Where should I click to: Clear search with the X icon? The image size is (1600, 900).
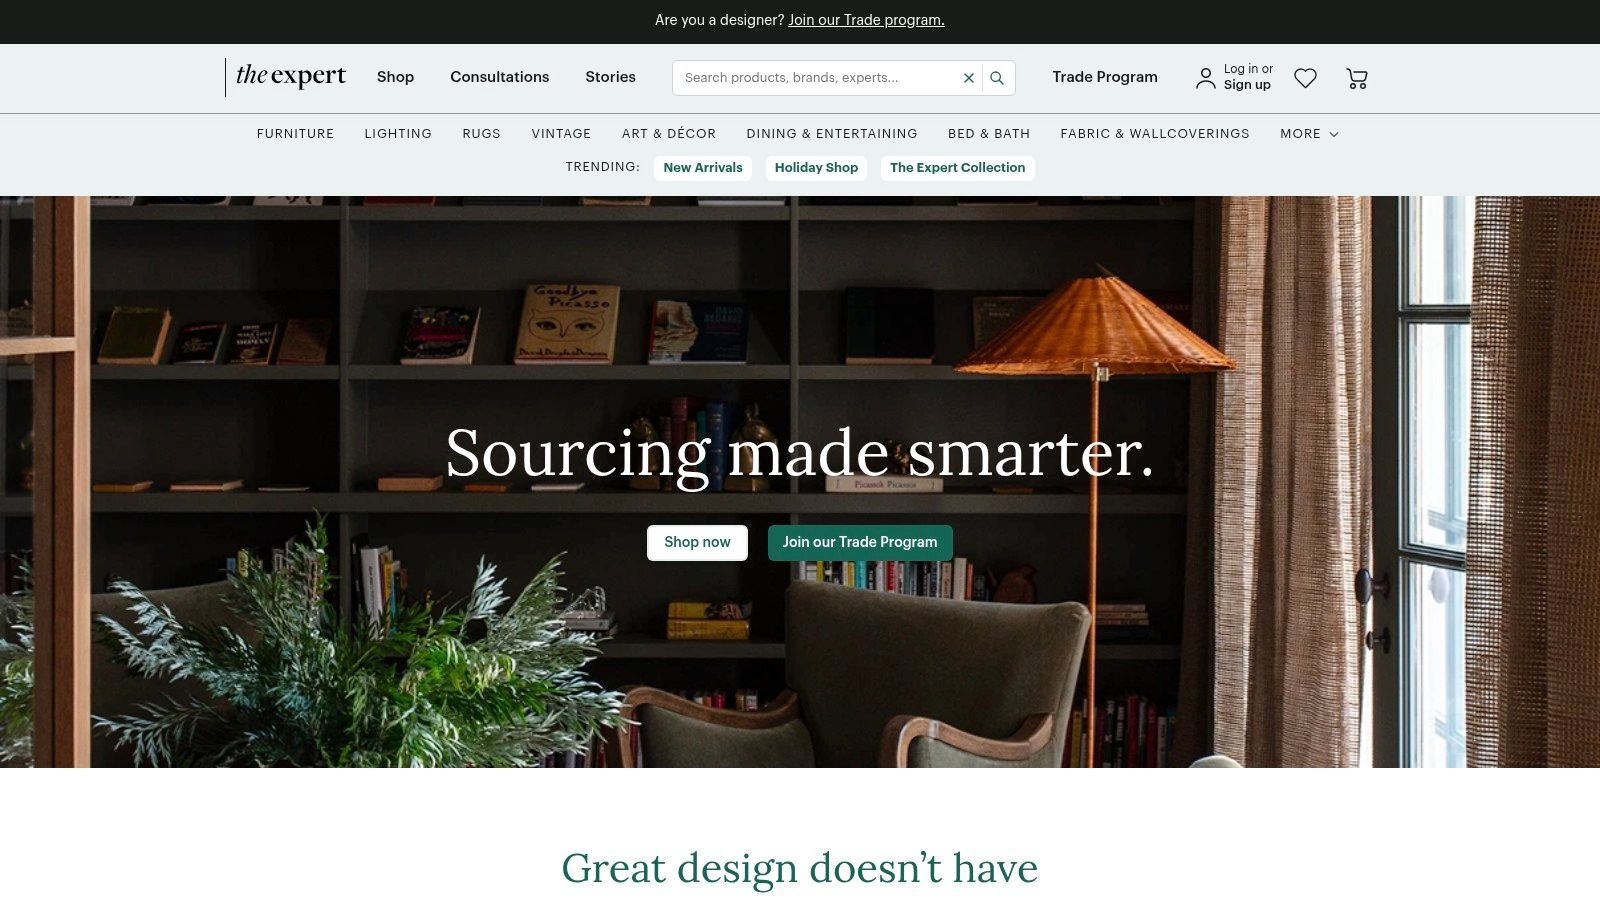(968, 78)
